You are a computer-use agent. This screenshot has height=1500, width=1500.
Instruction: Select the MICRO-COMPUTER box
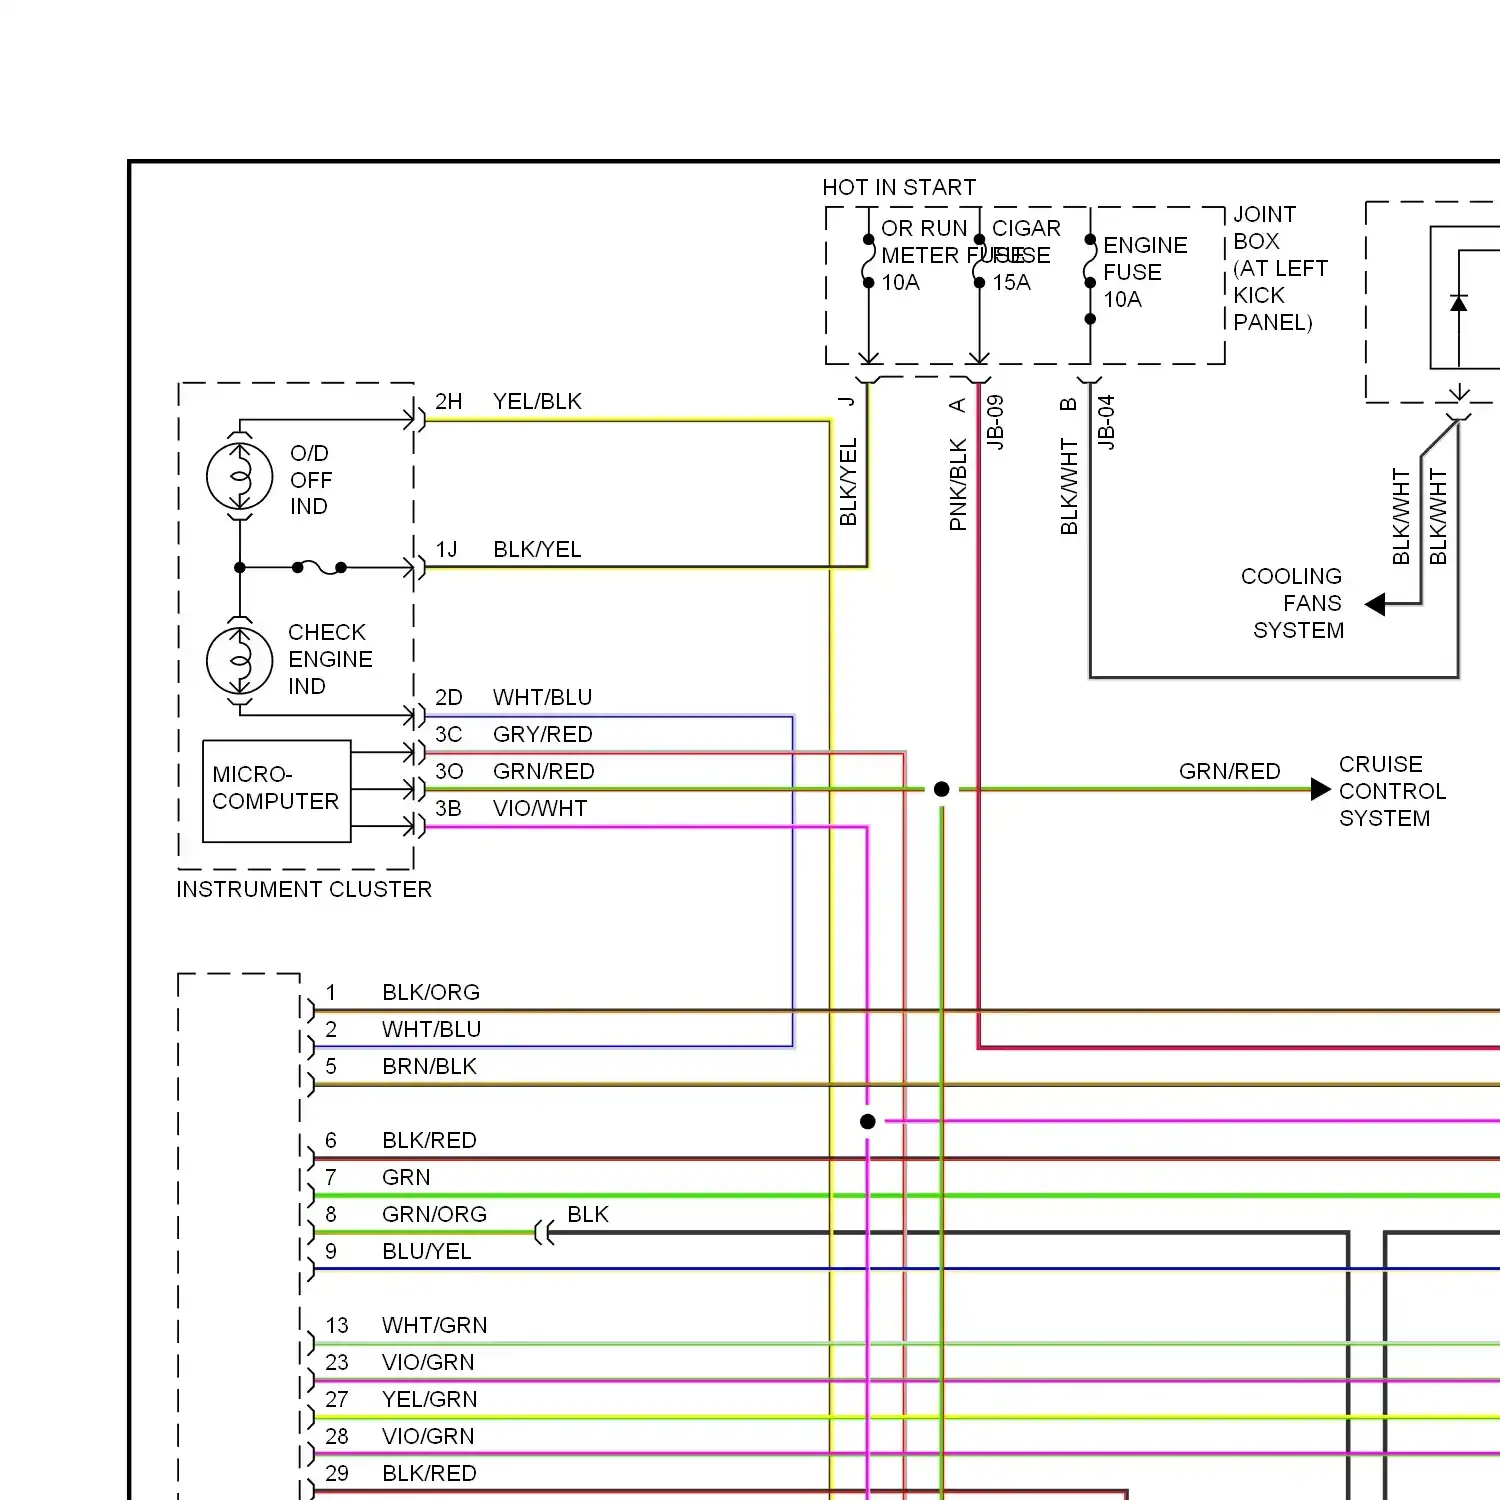(x=277, y=791)
